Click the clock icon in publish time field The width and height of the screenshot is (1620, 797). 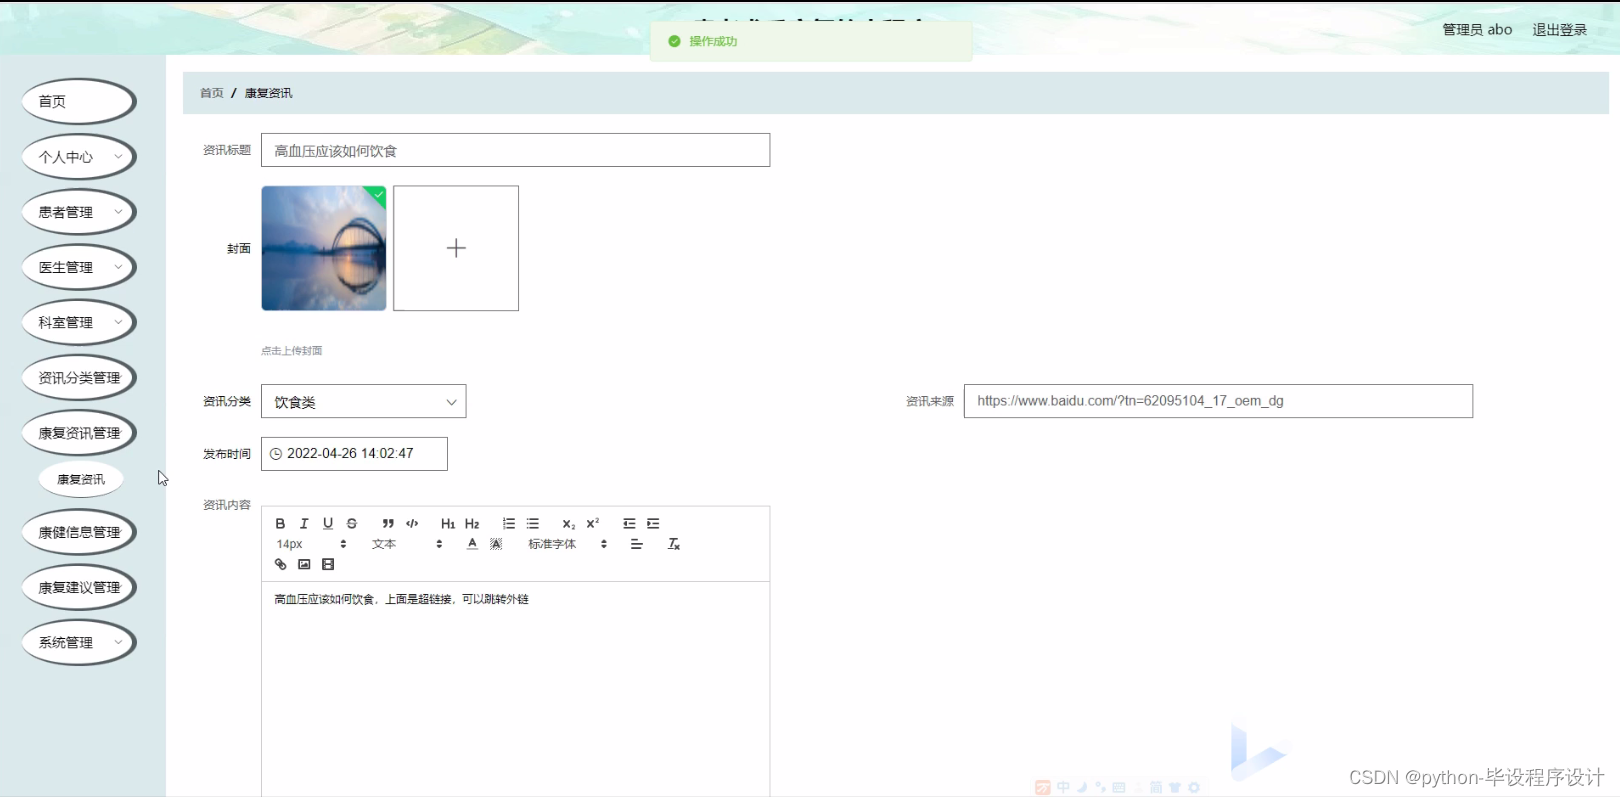click(x=276, y=454)
